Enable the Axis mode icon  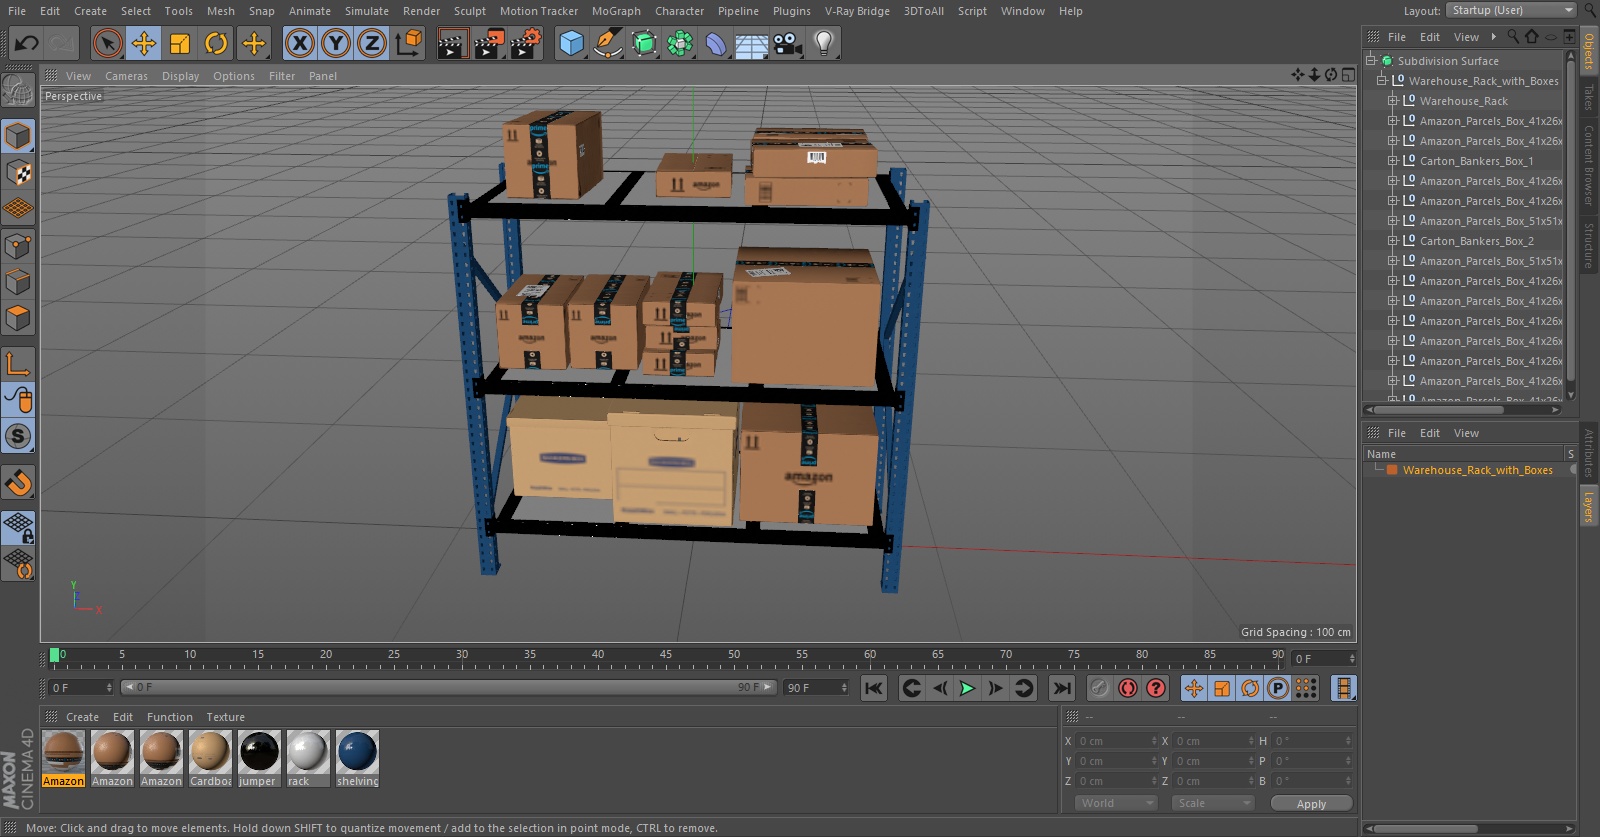pyautogui.click(x=19, y=363)
